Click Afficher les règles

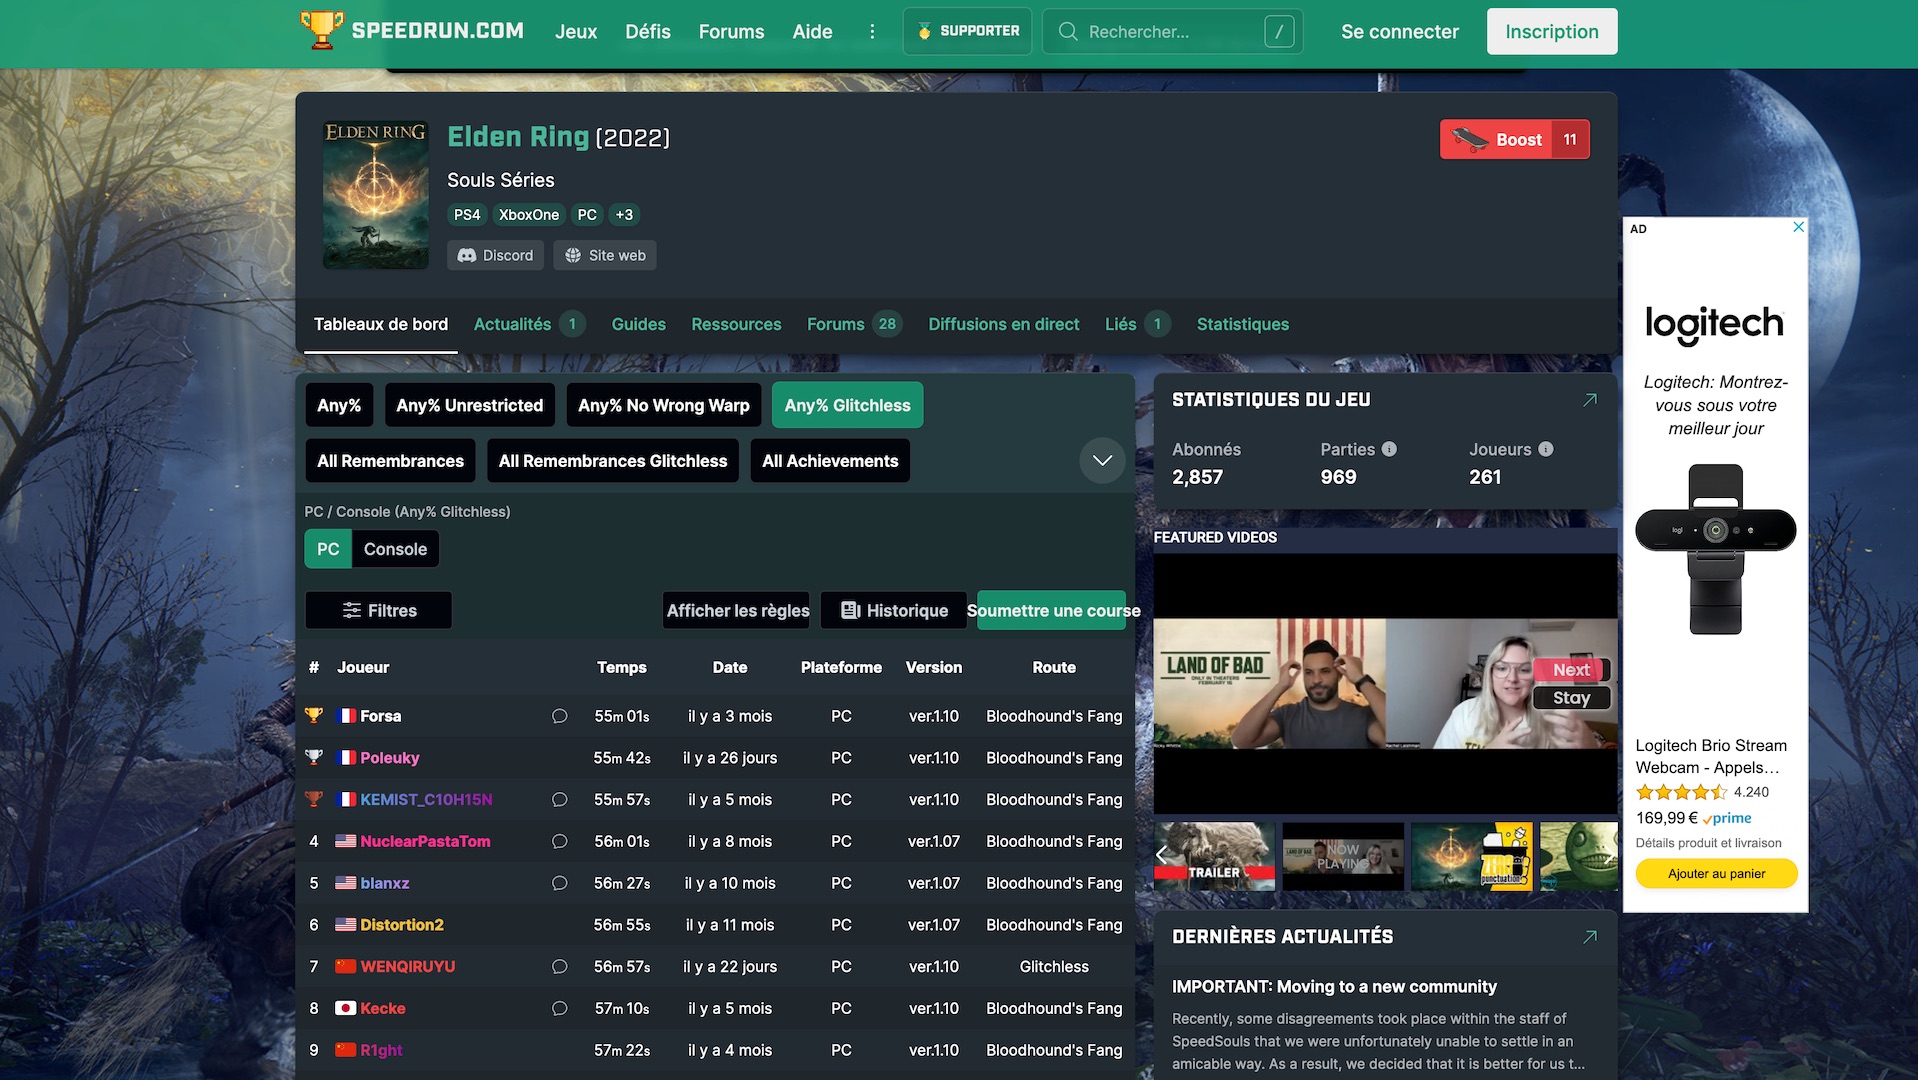tap(738, 610)
